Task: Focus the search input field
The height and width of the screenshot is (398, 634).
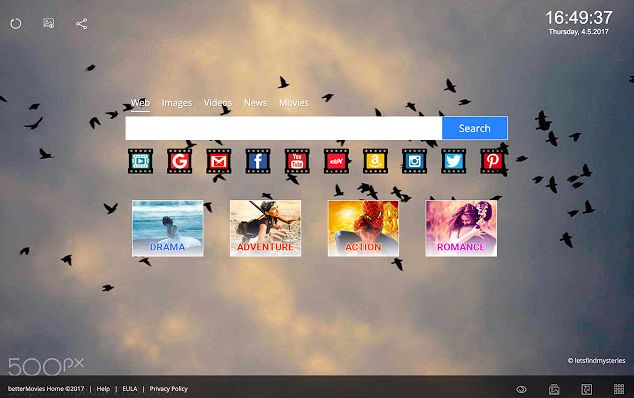Action: (x=283, y=128)
